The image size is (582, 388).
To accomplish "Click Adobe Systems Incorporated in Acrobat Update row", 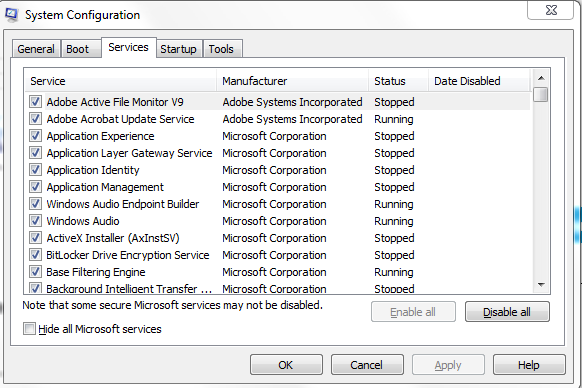I will pos(292,119).
